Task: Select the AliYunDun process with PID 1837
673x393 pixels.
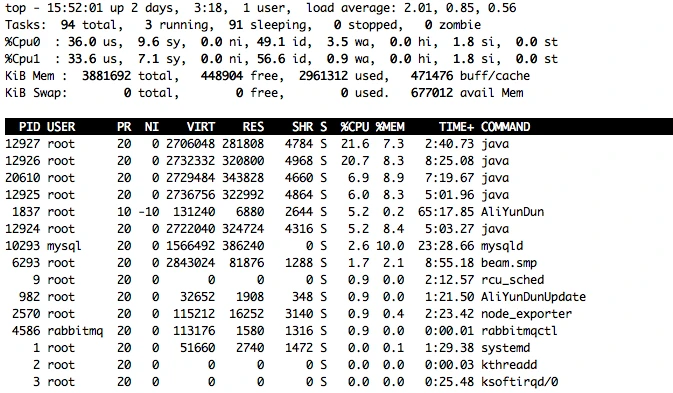Action: point(274,212)
